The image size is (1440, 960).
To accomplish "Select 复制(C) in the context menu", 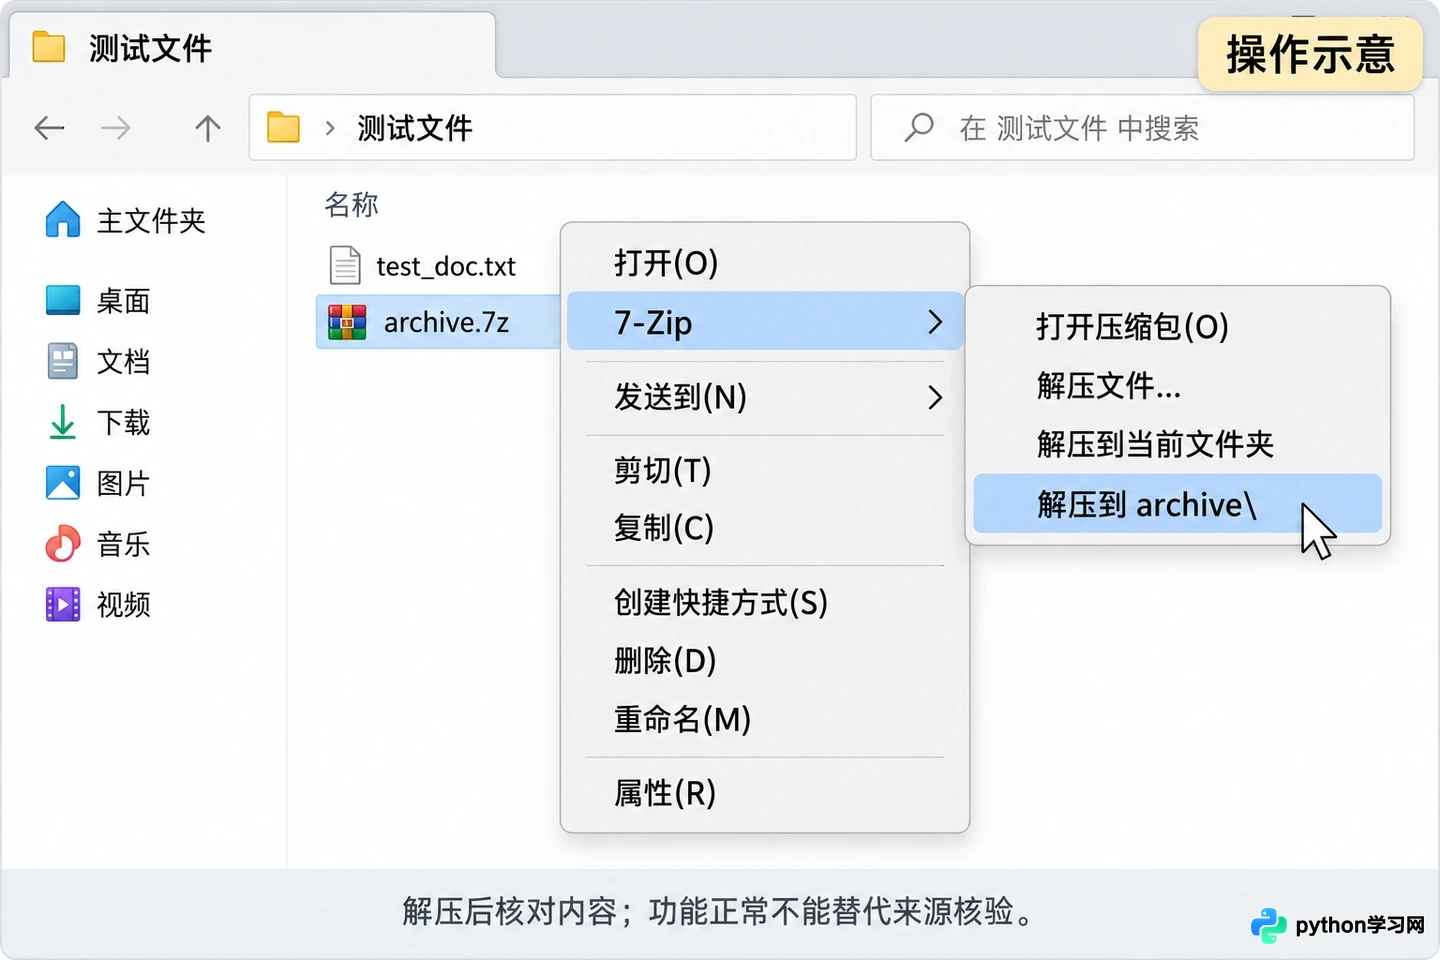I will (765, 527).
